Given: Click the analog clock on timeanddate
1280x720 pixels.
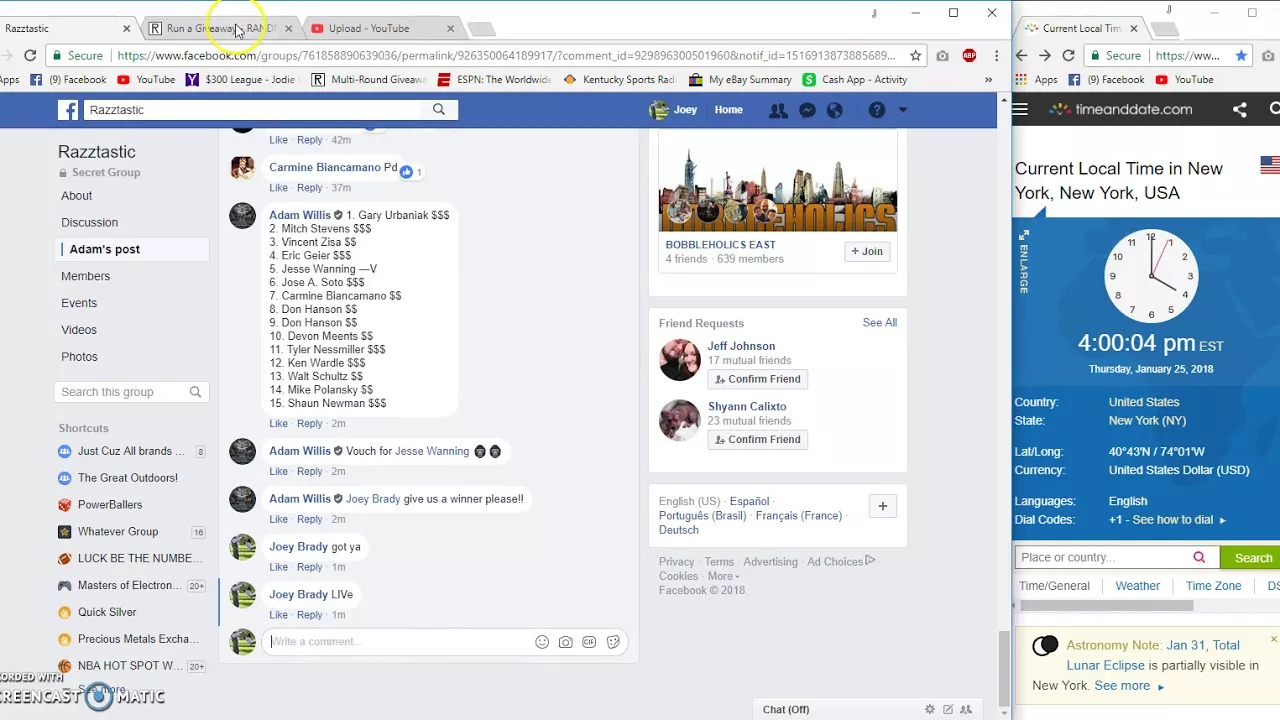Looking at the screenshot, I should pos(1151,276).
